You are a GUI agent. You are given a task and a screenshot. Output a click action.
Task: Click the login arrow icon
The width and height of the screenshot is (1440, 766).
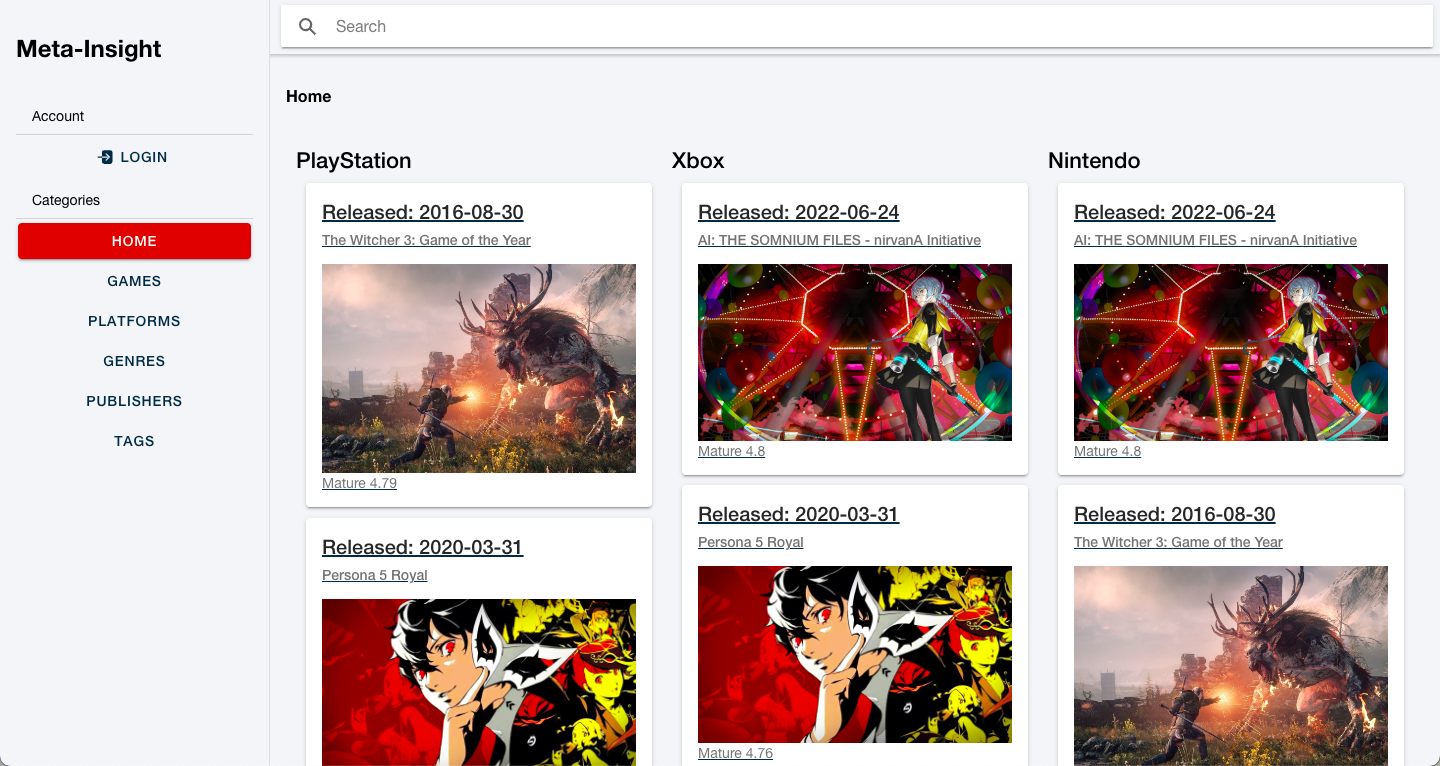[106, 157]
